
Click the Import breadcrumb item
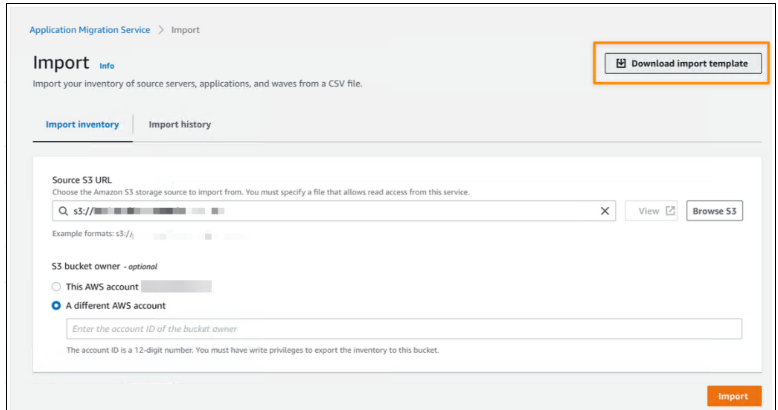pyautogui.click(x=185, y=30)
